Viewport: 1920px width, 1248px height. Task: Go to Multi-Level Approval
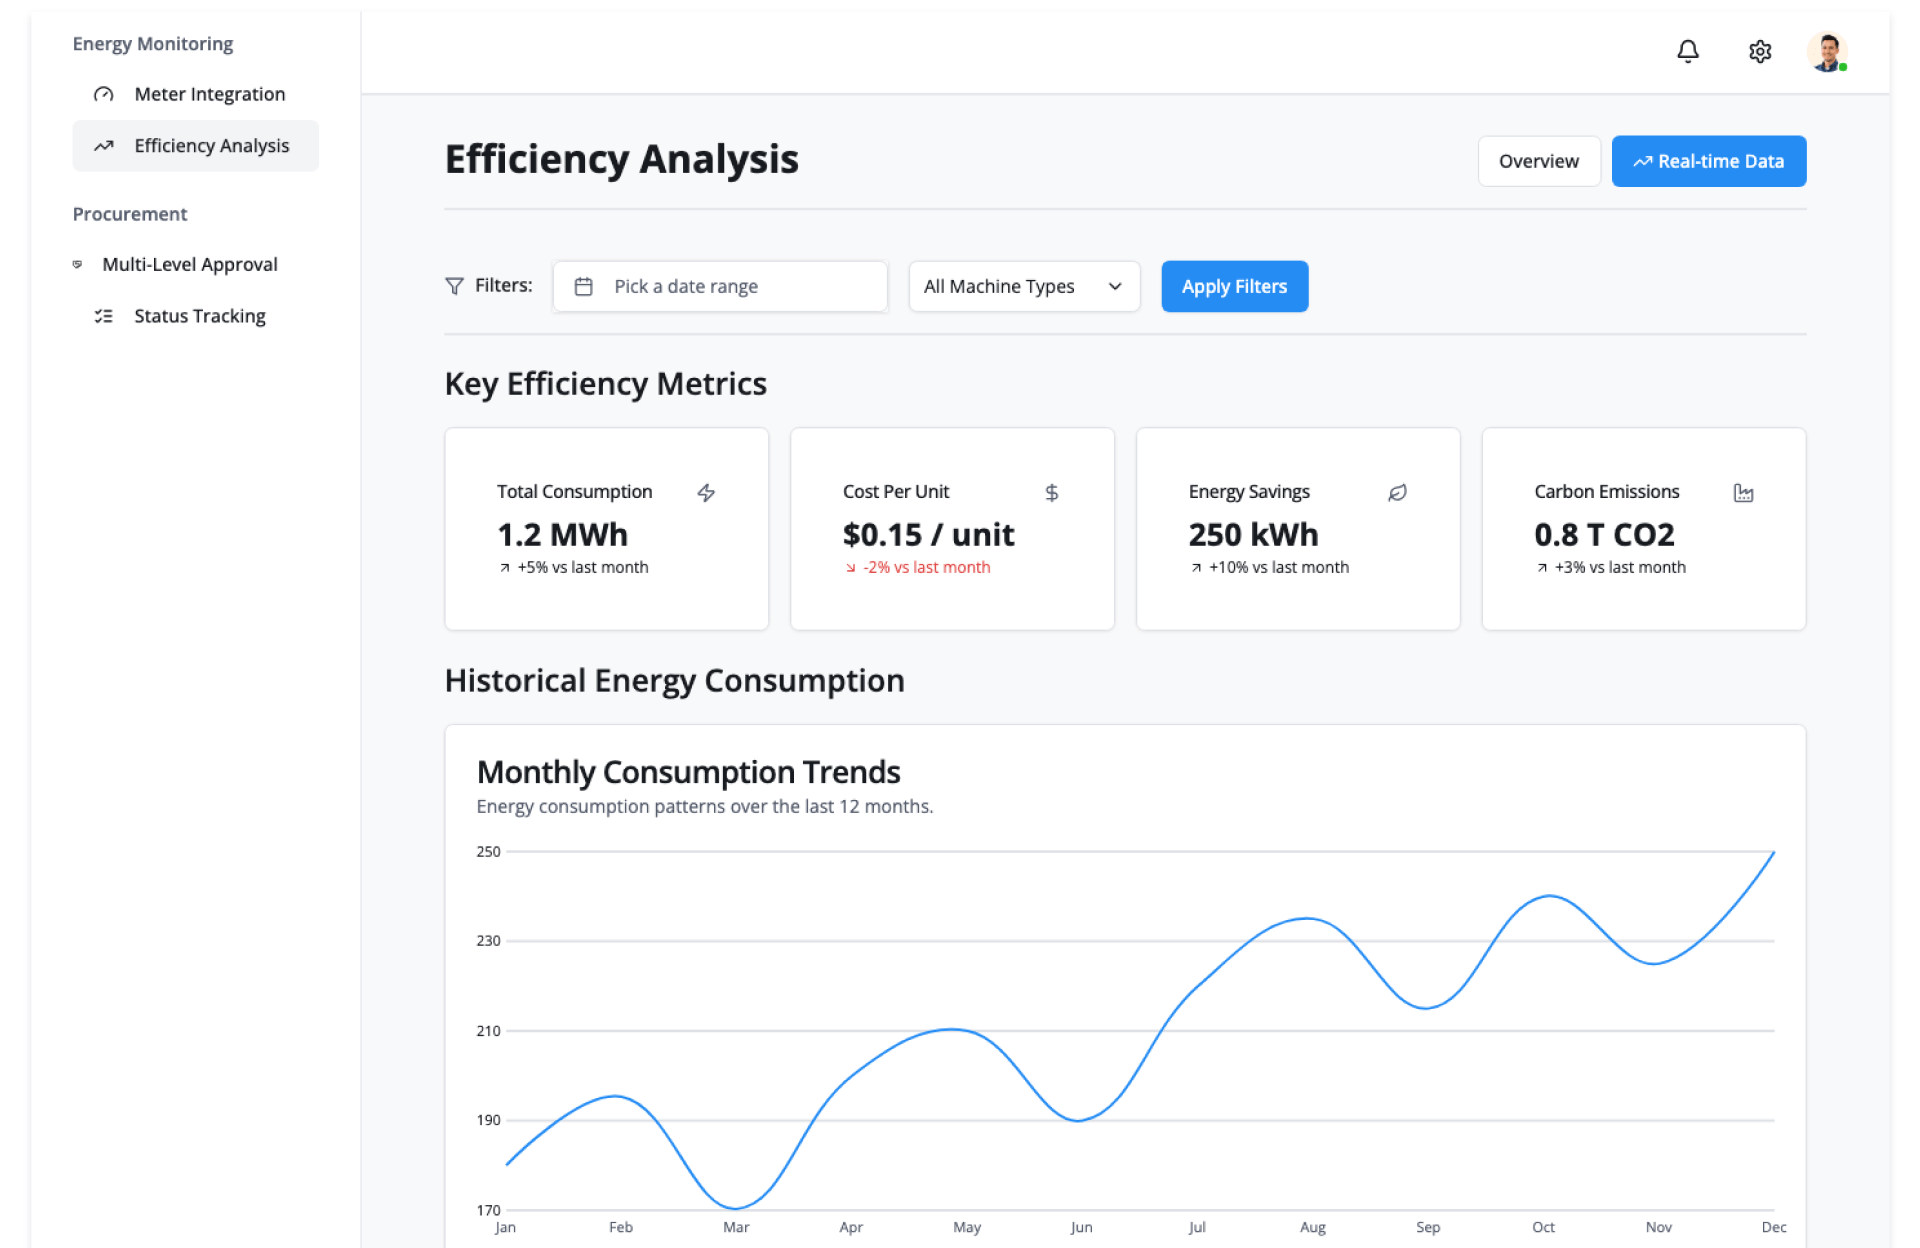(x=190, y=264)
